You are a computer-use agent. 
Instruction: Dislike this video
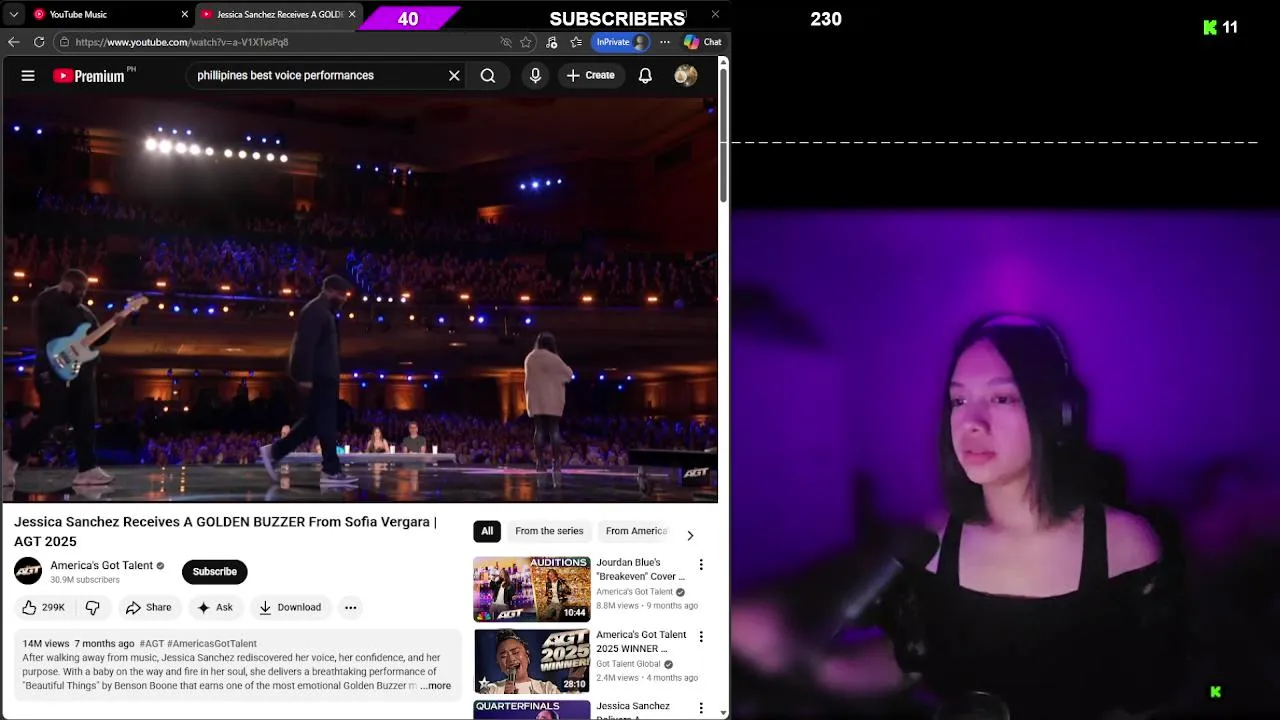pyautogui.click(x=93, y=607)
